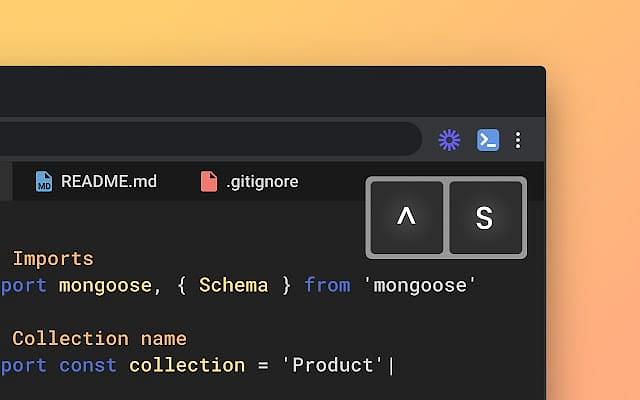640x400 pixels.
Task: Open the blue terminal extension icon
Action: (488, 140)
